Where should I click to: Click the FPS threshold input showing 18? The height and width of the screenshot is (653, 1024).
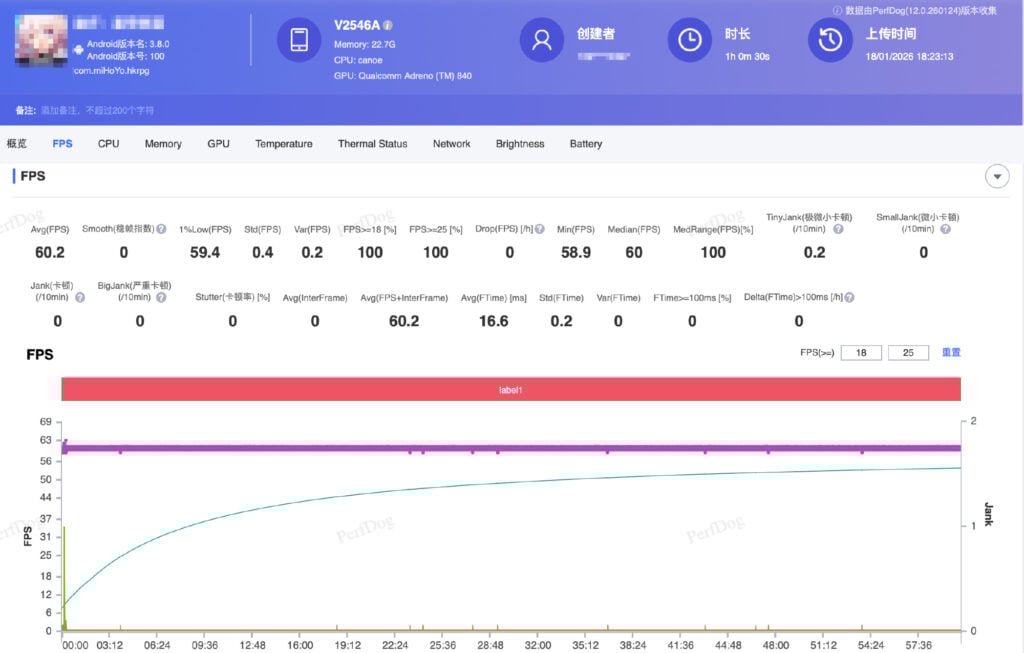[x=861, y=352]
